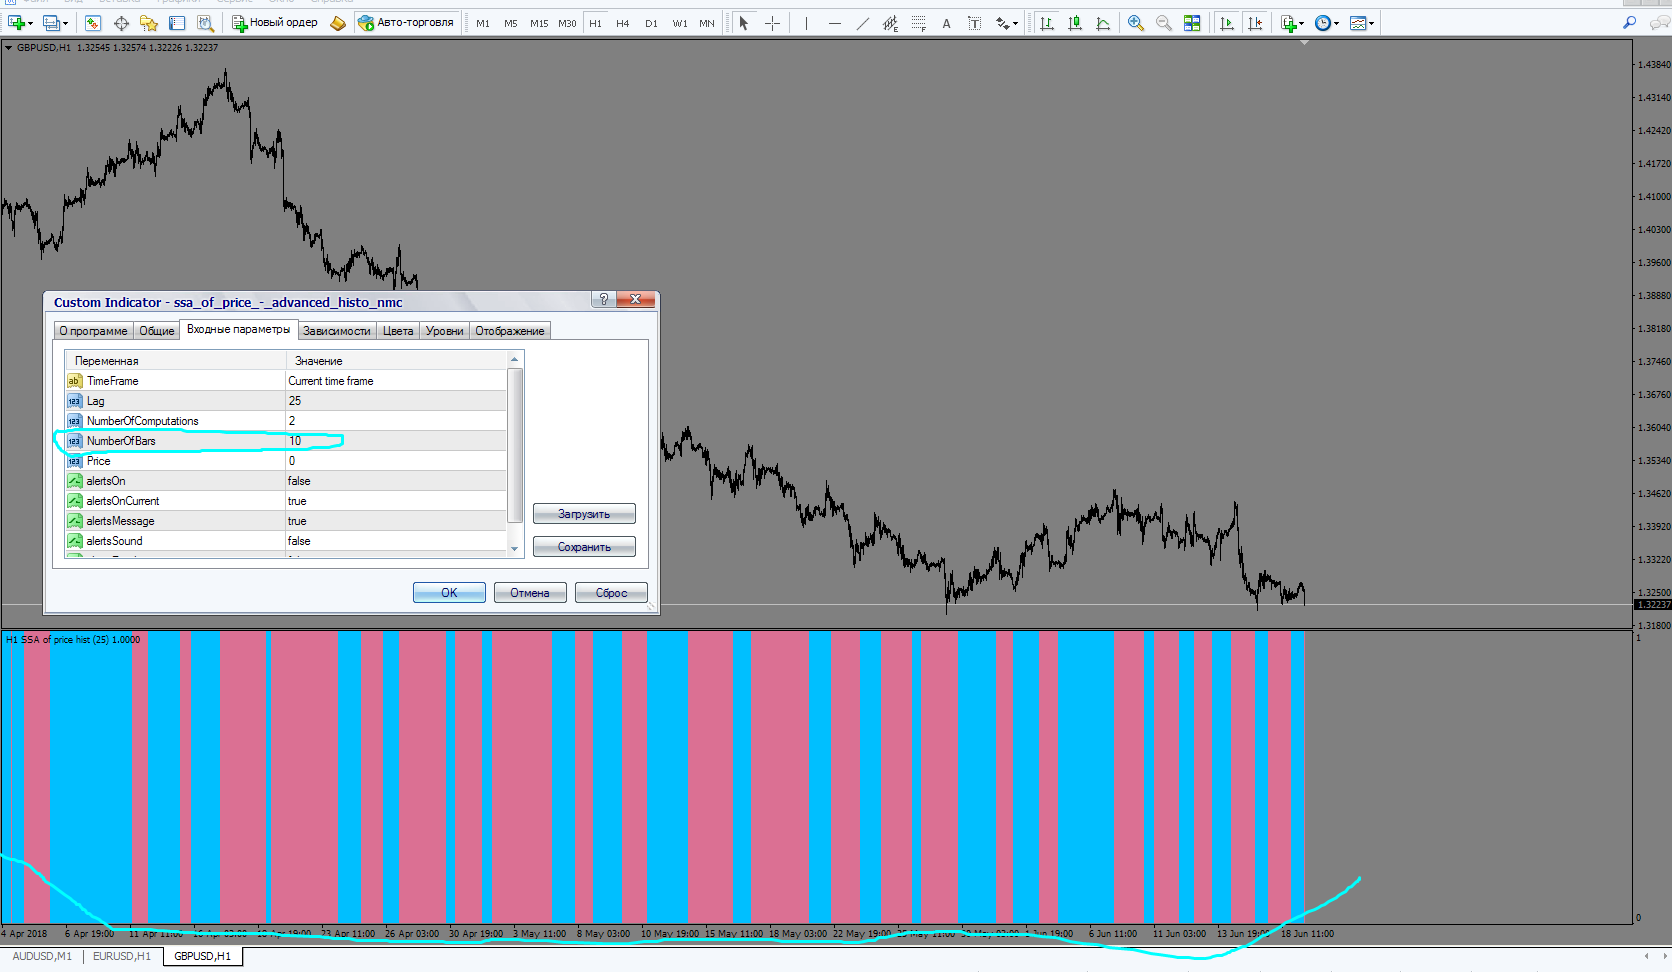Select the arrow cursor tool

point(743,23)
